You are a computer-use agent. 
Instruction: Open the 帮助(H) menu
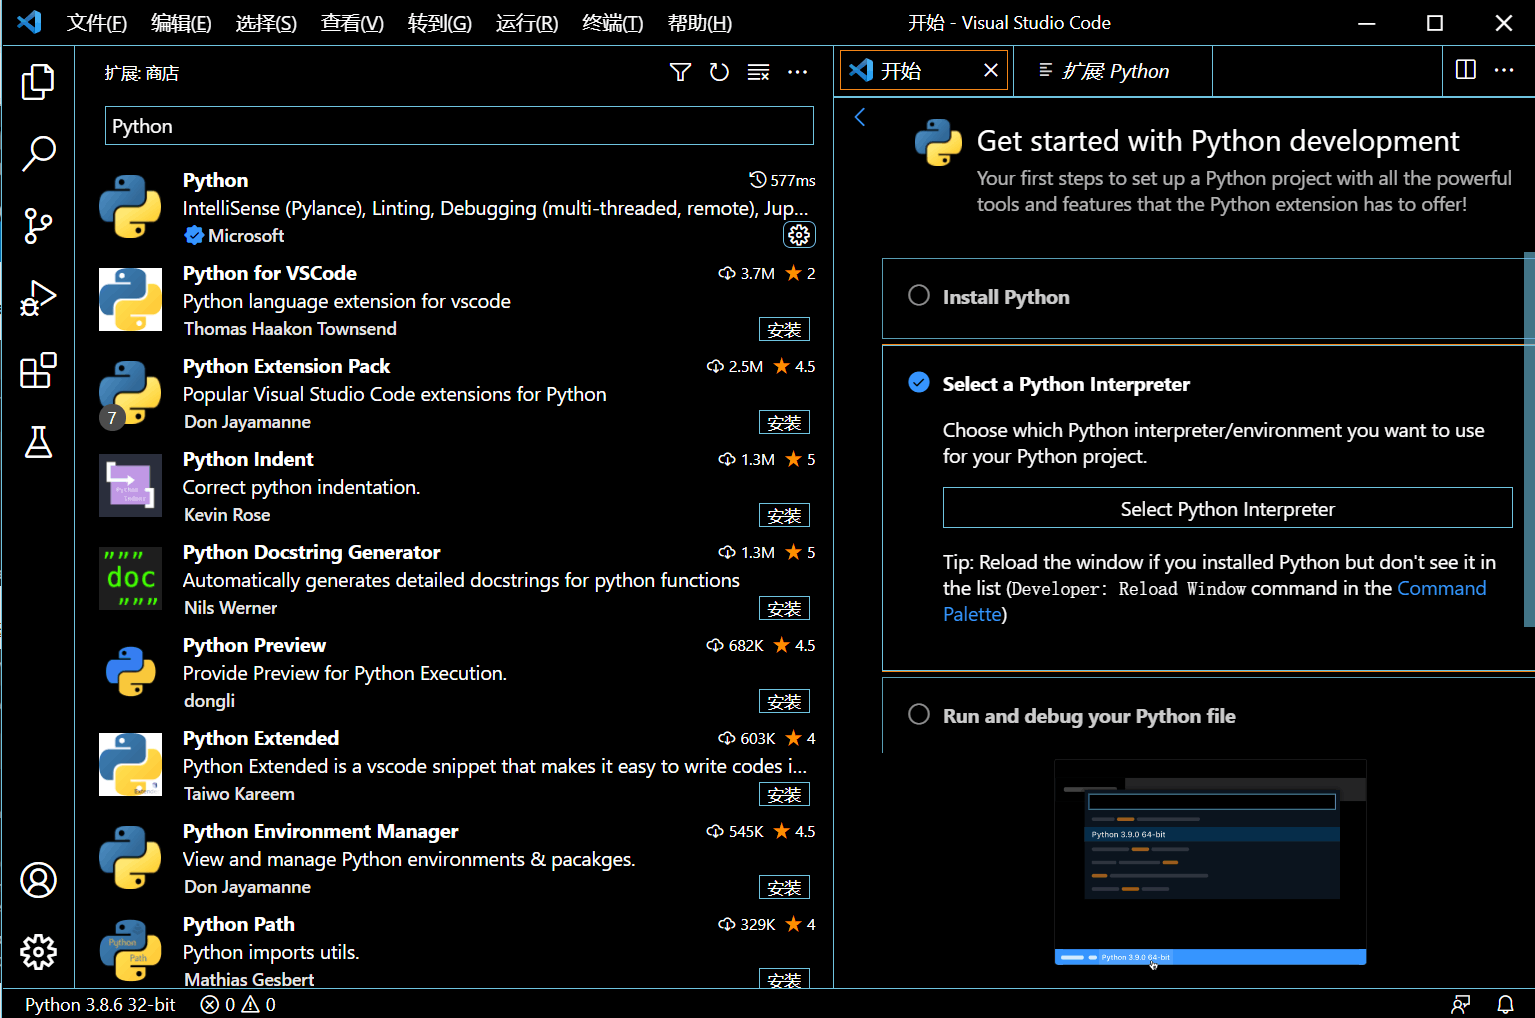point(700,23)
